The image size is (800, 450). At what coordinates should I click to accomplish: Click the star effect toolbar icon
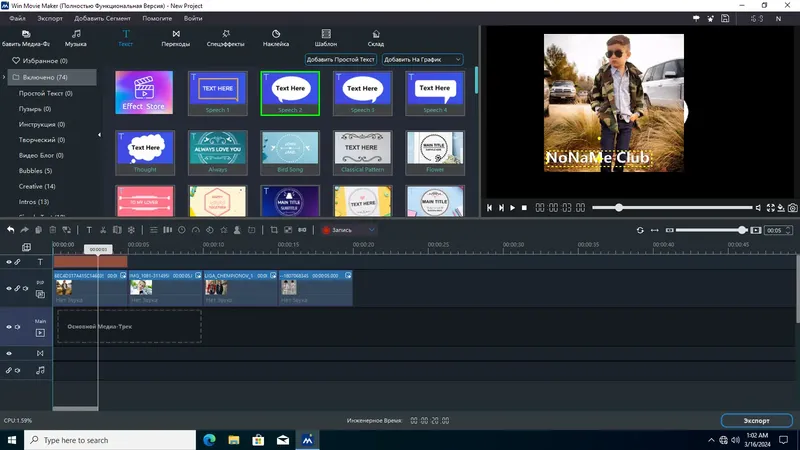pos(223,230)
